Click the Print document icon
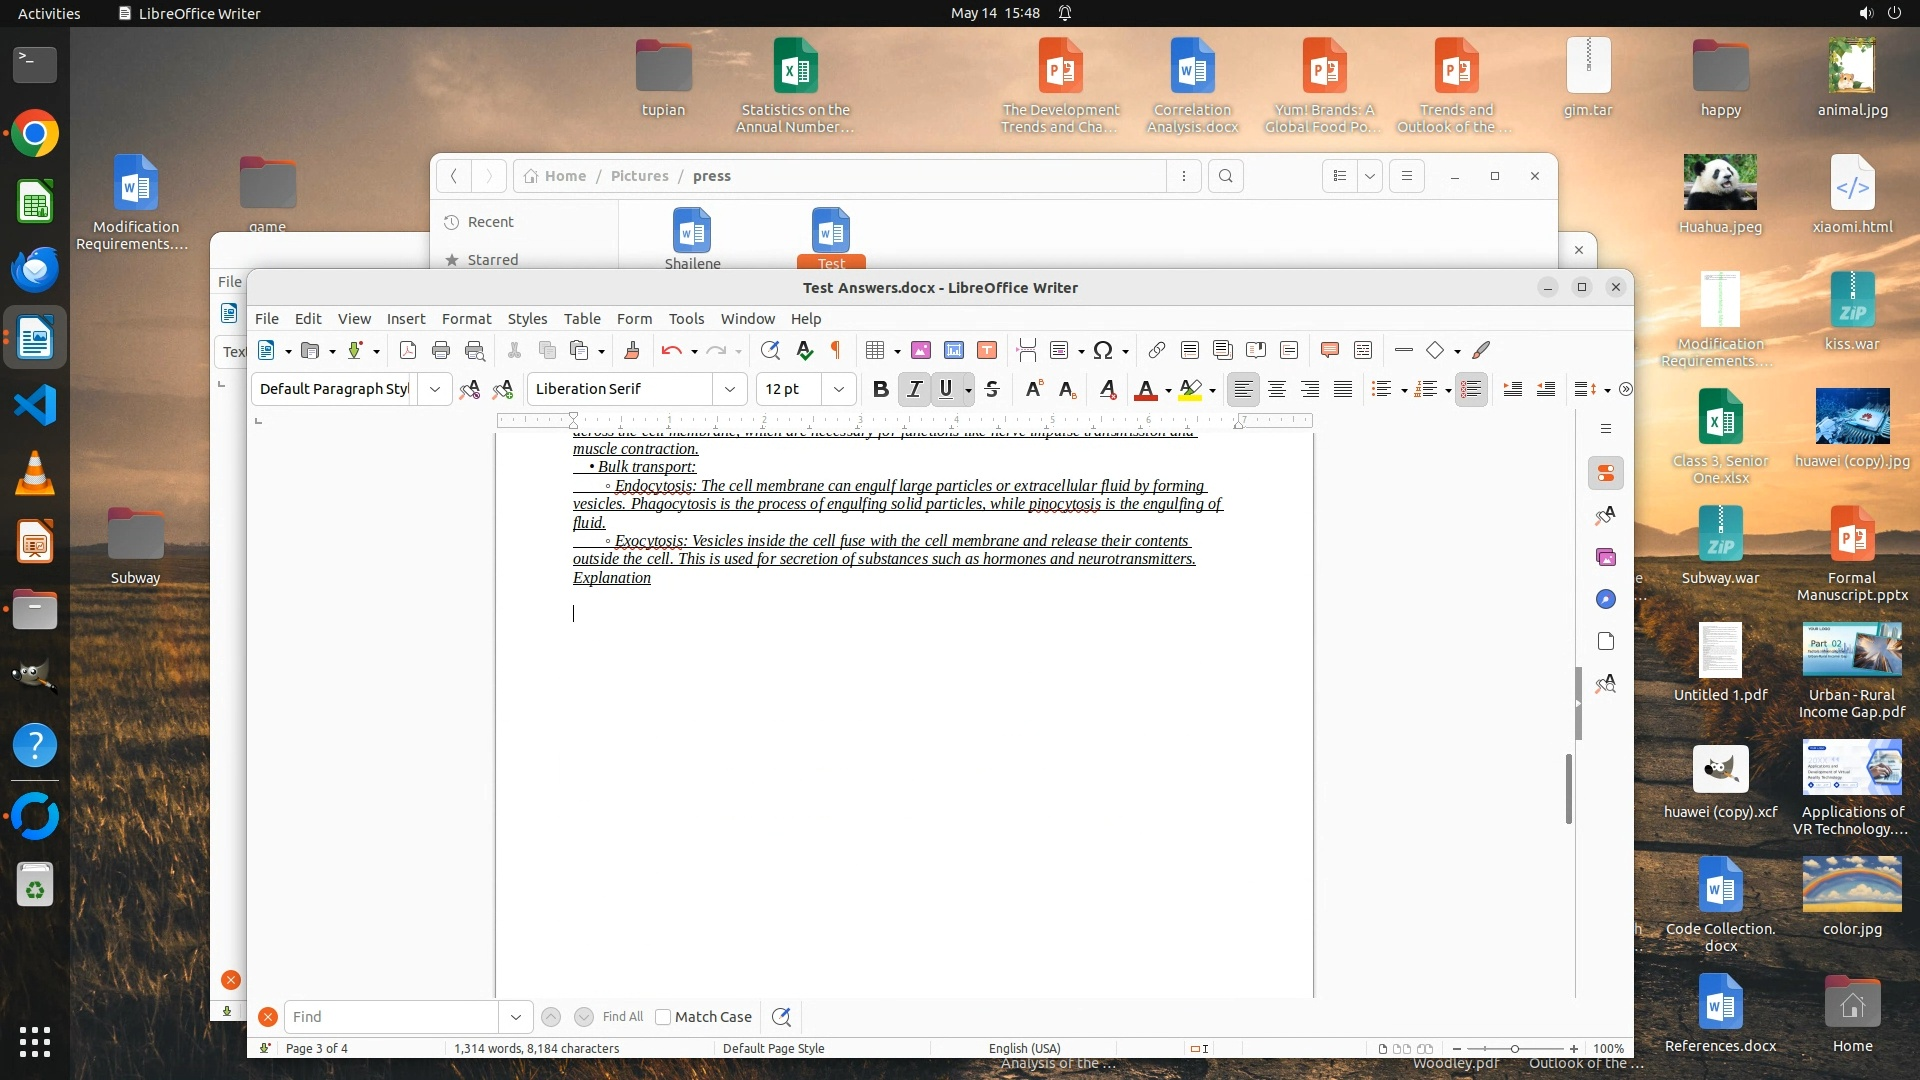The height and width of the screenshot is (1080, 1920). pyautogui.click(x=441, y=350)
